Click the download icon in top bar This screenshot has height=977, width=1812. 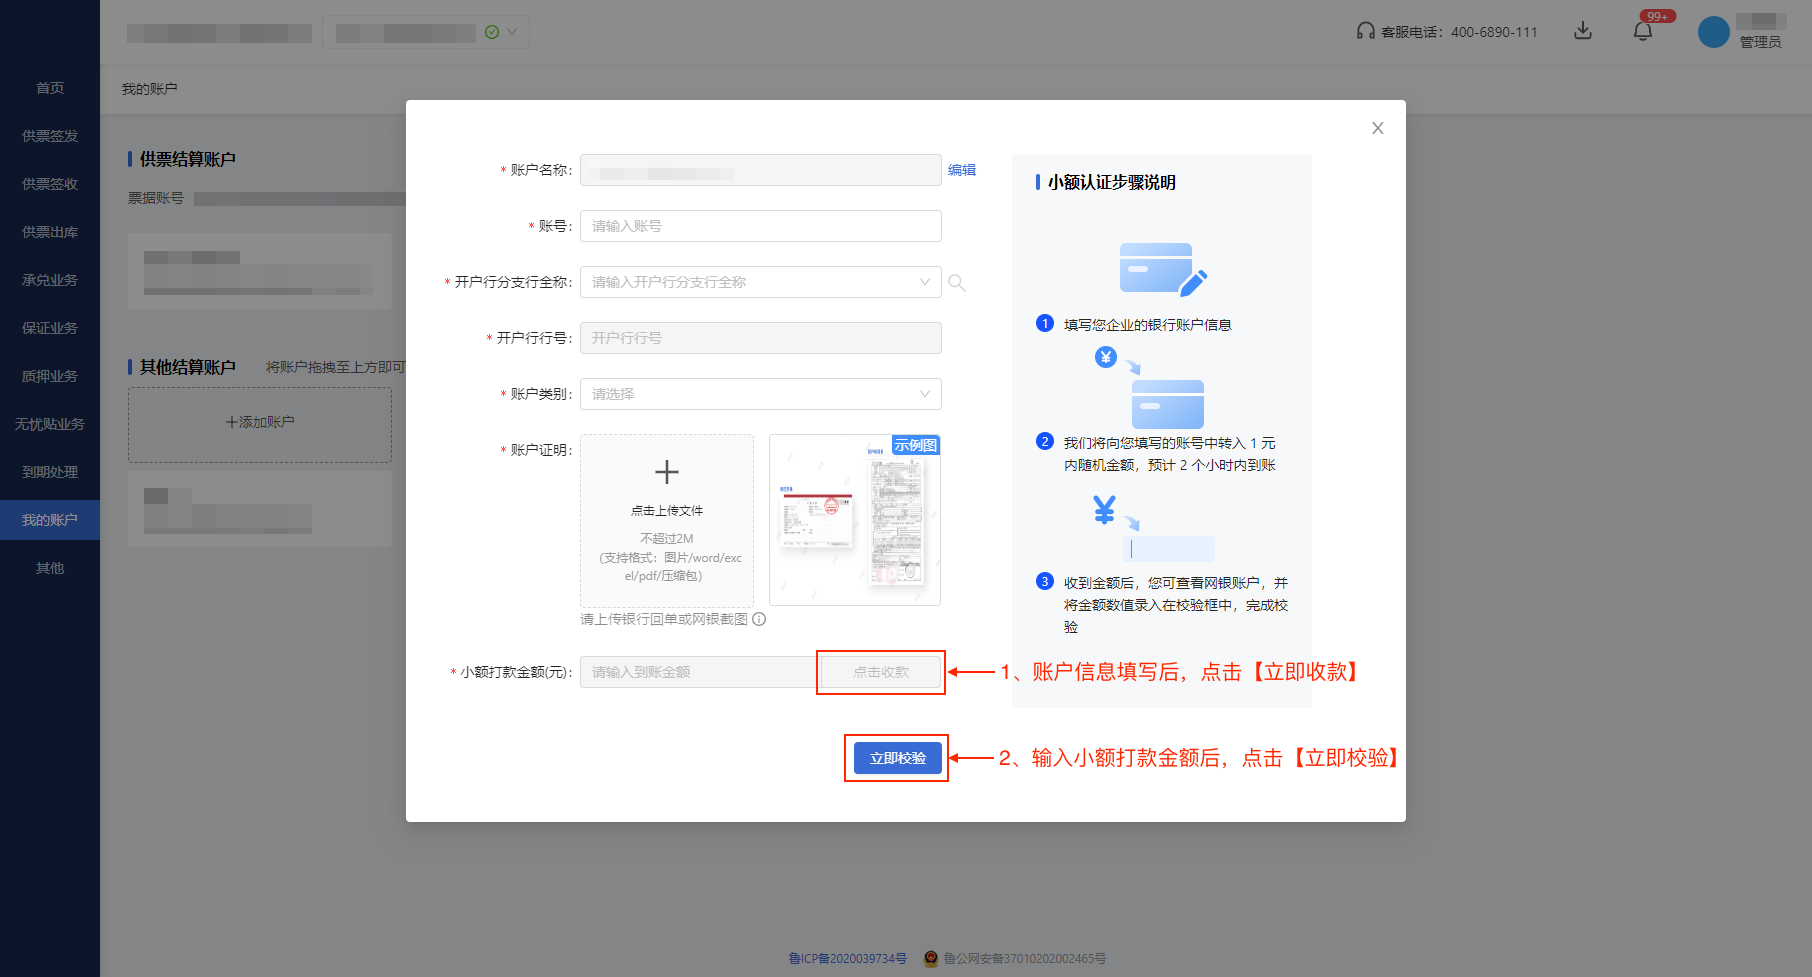(x=1583, y=31)
